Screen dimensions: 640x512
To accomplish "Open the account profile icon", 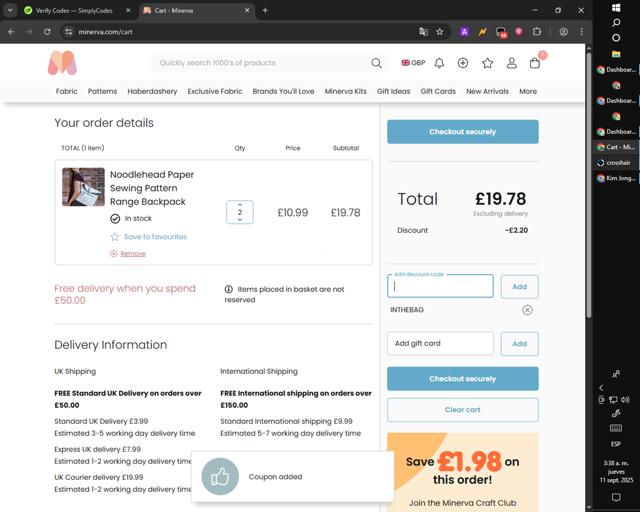I will 511,63.
